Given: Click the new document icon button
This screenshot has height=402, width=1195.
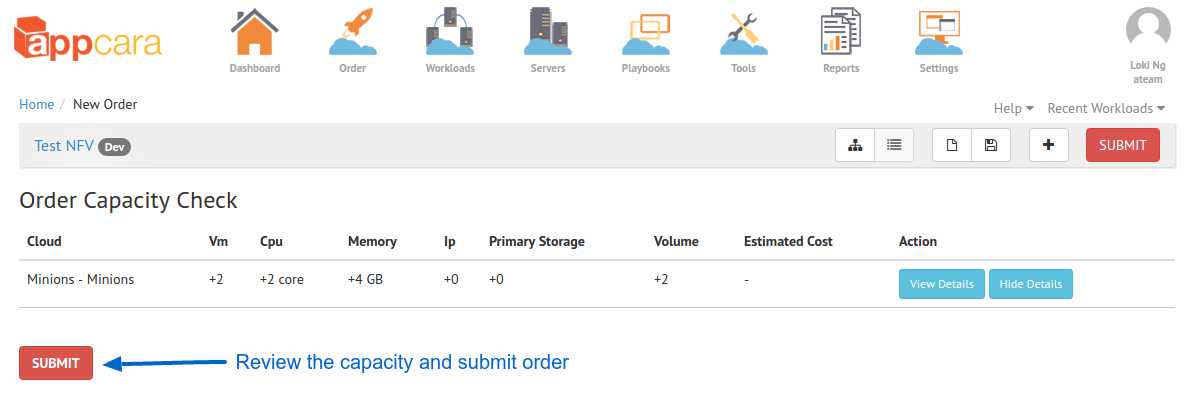Looking at the screenshot, I should [952, 145].
